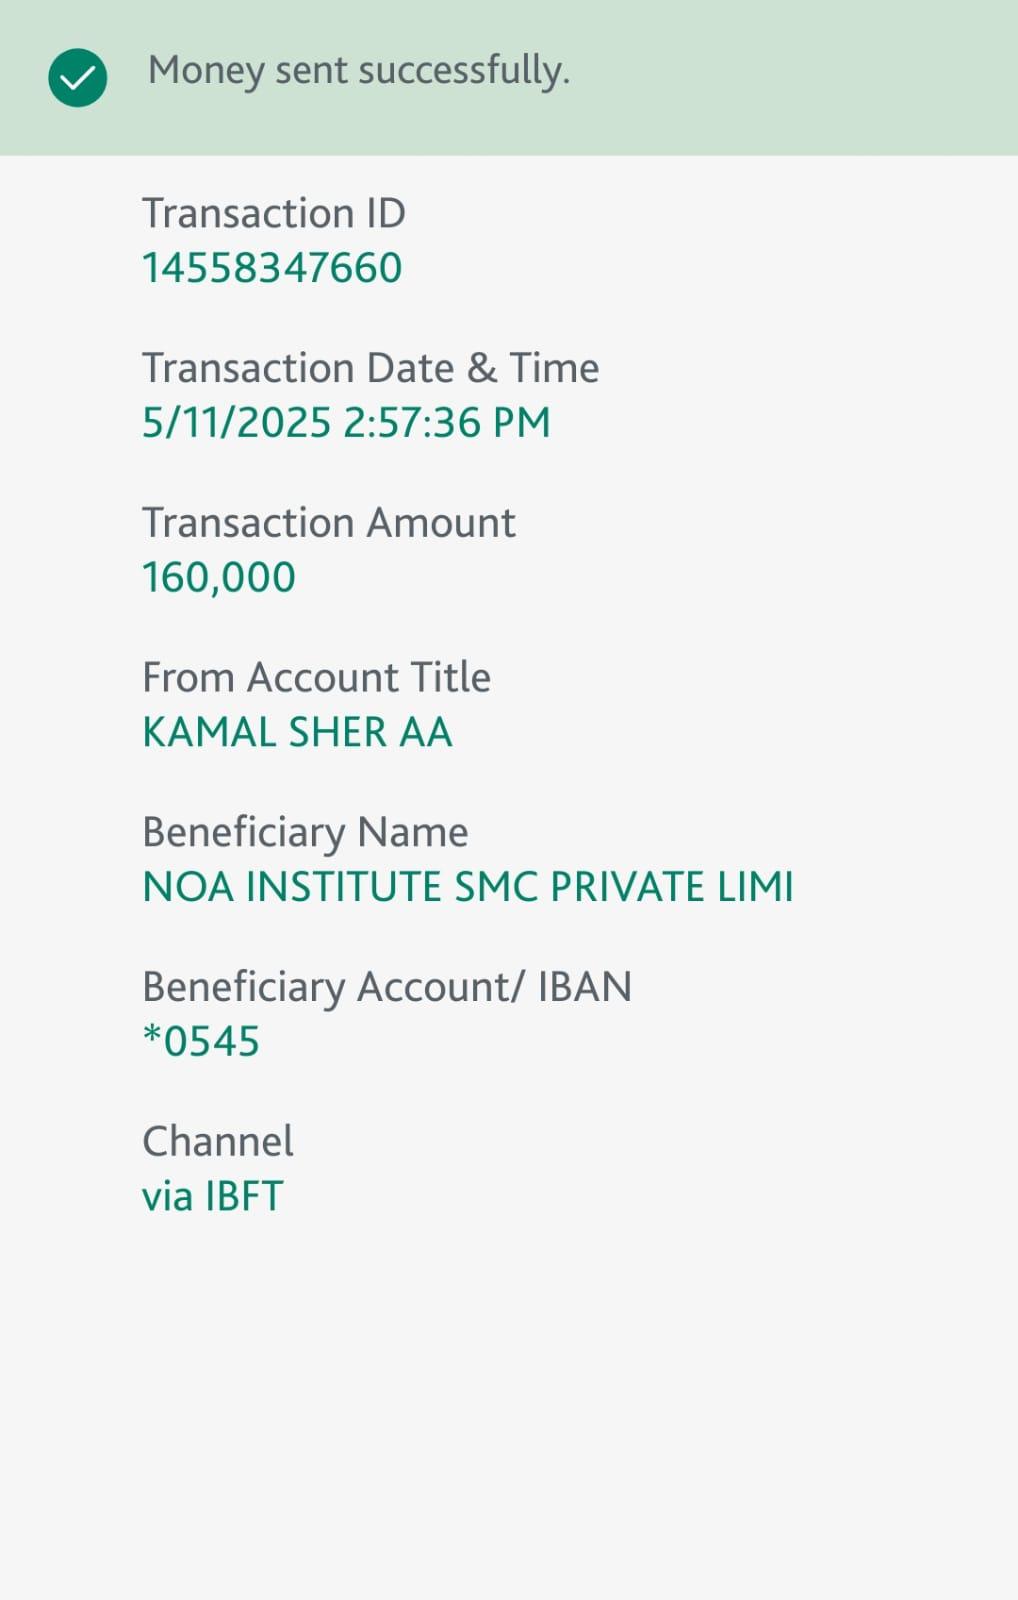This screenshot has height=1600, width=1018.
Task: Tap the 'Transaction ID' label
Action: pyautogui.click(x=273, y=213)
